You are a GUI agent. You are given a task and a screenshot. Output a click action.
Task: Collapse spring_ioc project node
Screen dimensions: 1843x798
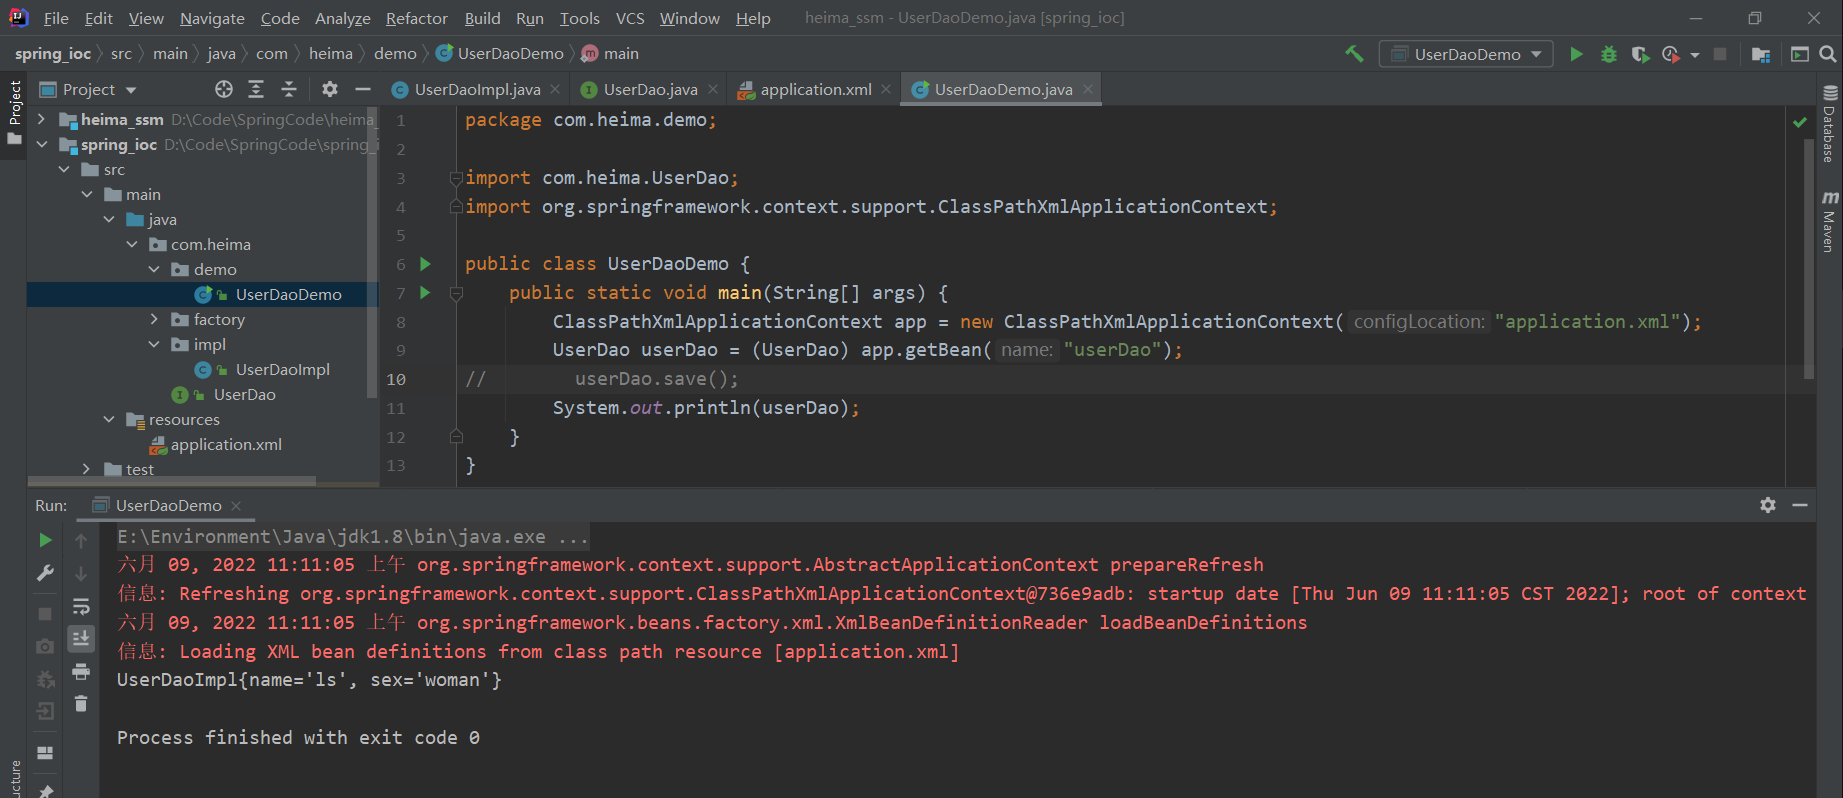click(41, 144)
